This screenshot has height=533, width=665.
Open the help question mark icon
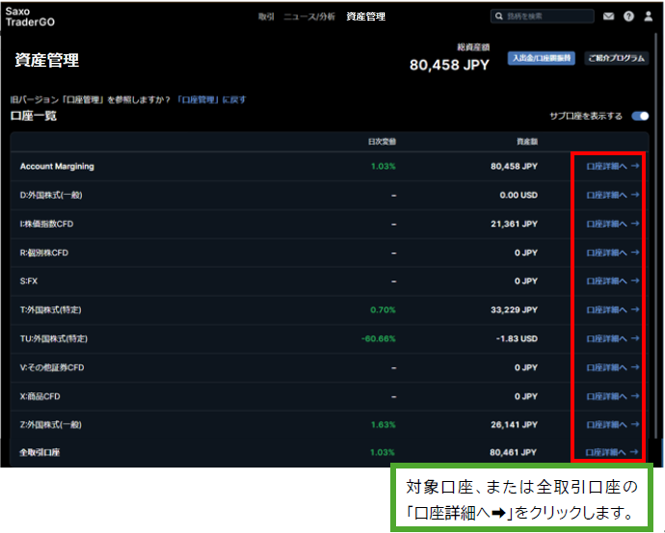coord(629,16)
